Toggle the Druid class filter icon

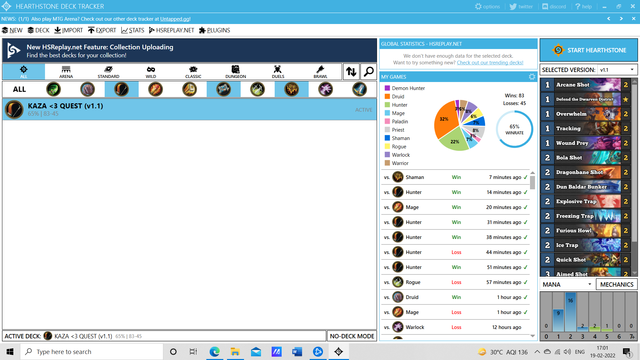[87, 89]
